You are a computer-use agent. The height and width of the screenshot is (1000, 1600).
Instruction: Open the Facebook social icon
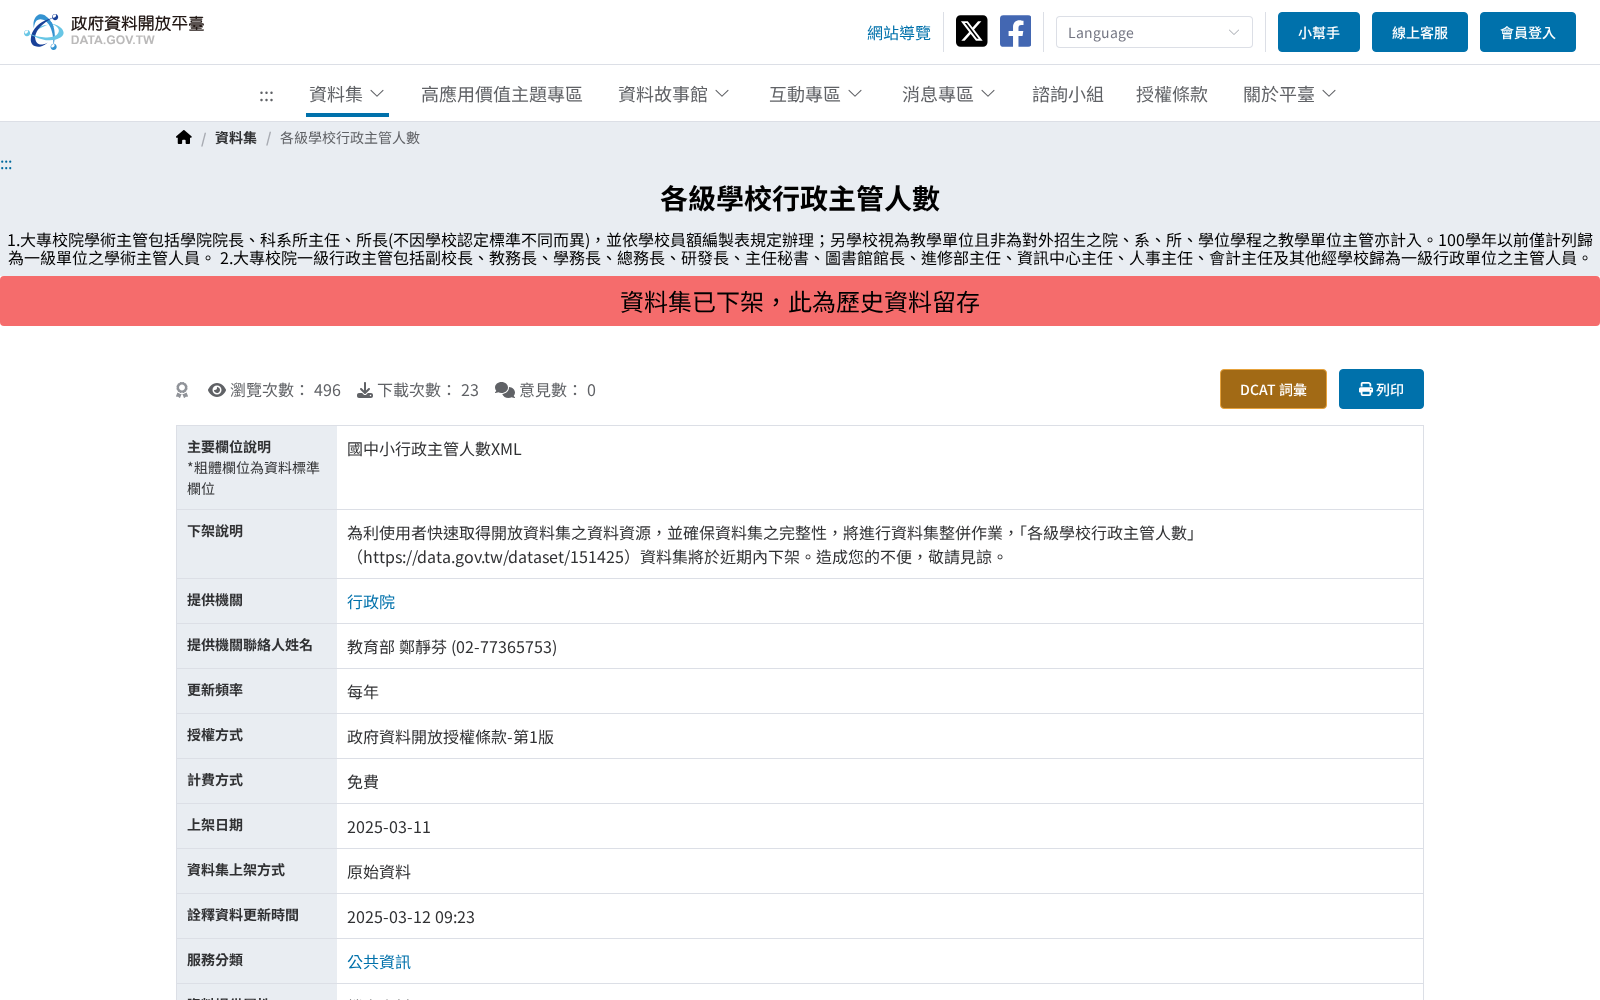click(1015, 31)
